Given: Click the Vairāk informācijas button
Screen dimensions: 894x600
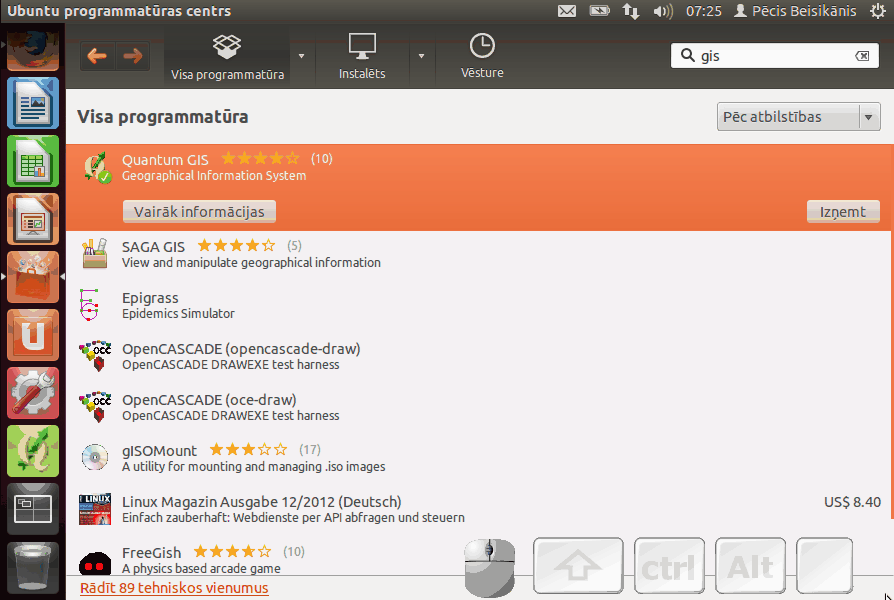Looking at the screenshot, I should pos(199,212).
